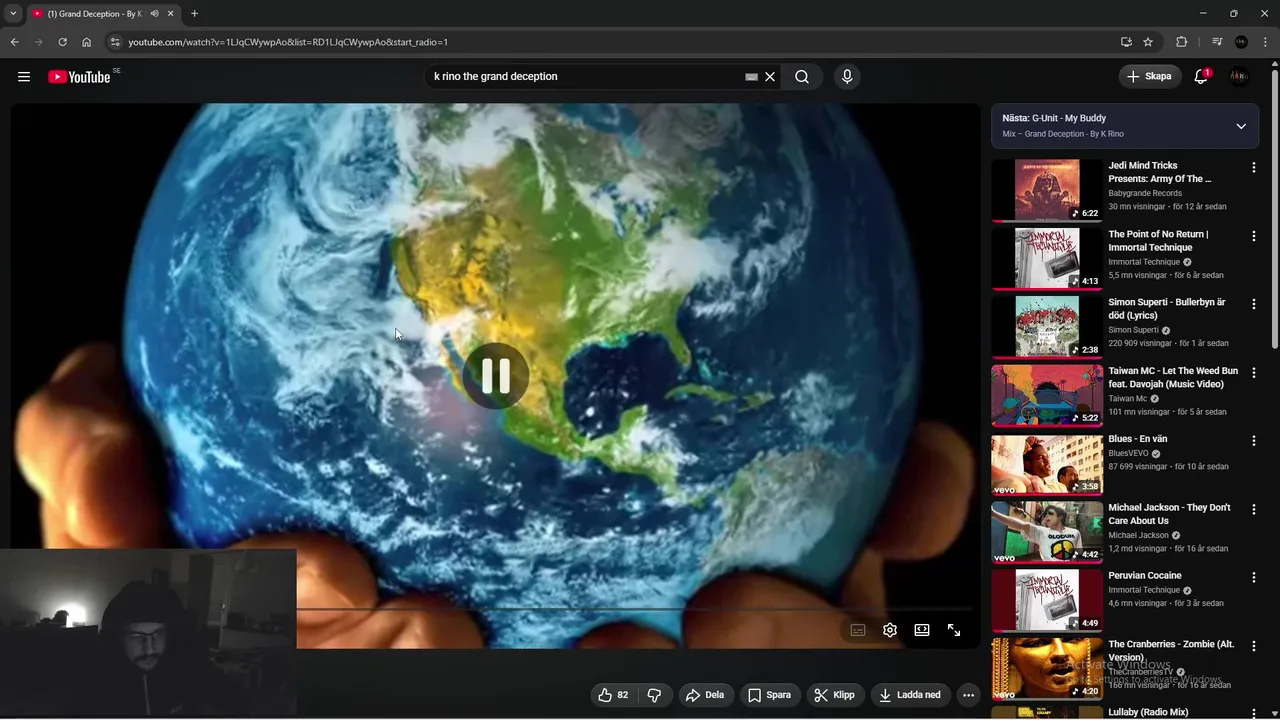Image resolution: width=1280 pixels, height=720 pixels.
Task: Focus the YouTube search input field
Action: (x=585, y=77)
